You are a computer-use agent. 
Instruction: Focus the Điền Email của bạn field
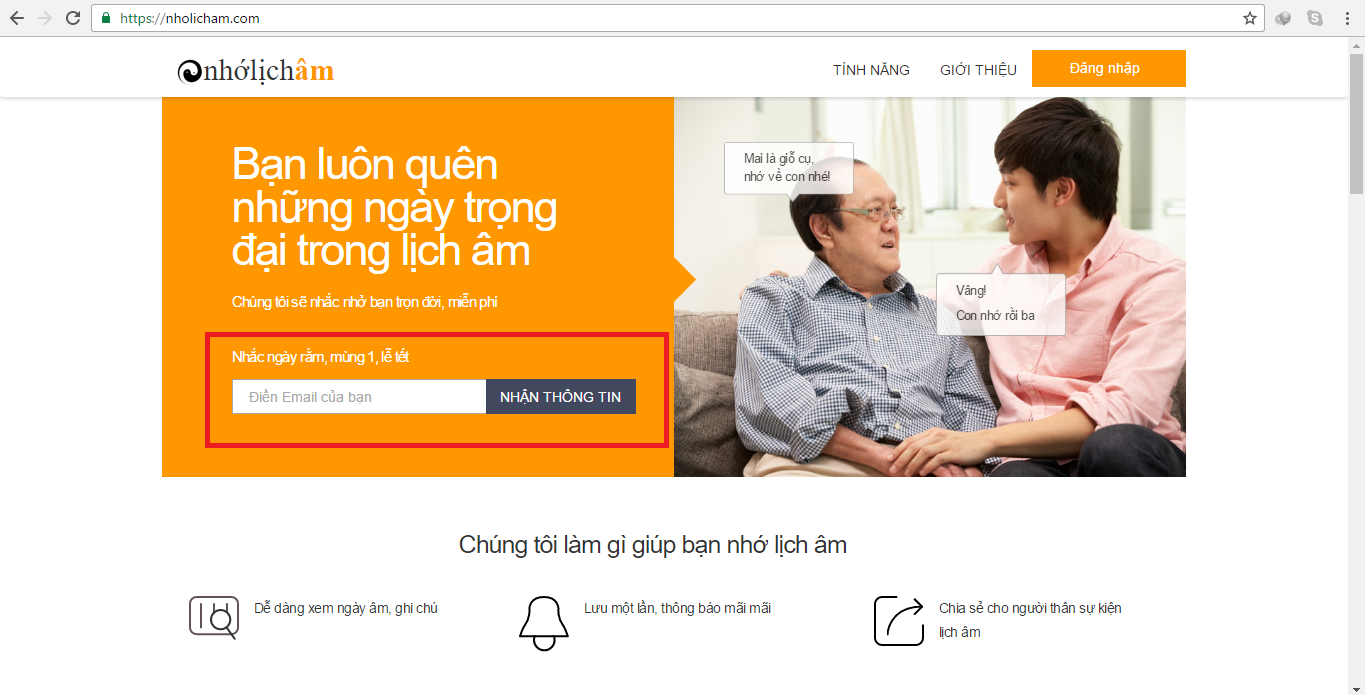[359, 397]
